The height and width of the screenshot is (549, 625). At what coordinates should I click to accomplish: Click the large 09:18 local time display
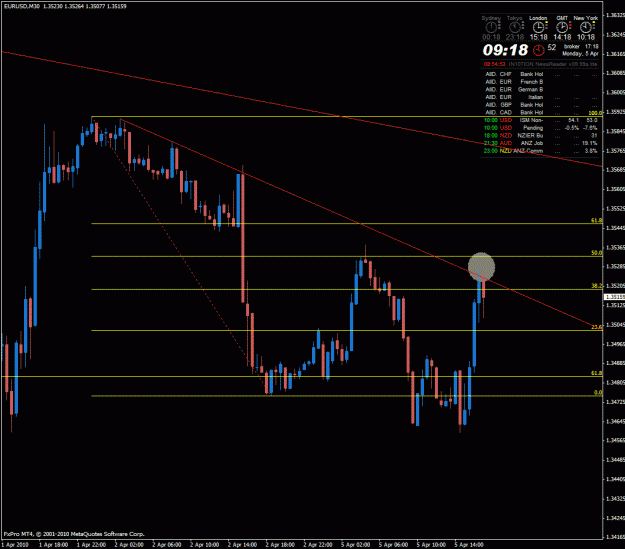pos(505,50)
